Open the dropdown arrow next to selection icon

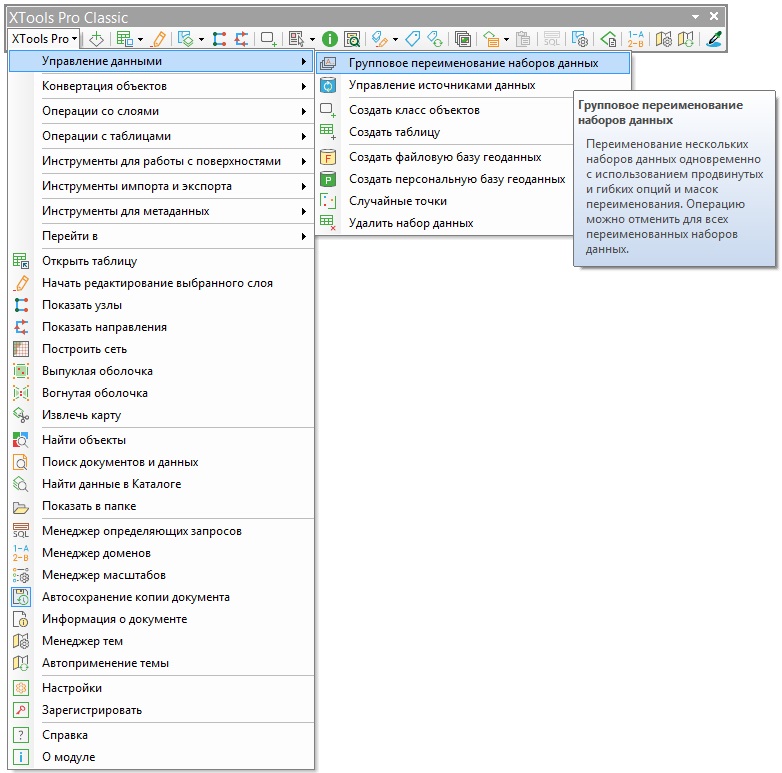[312, 39]
